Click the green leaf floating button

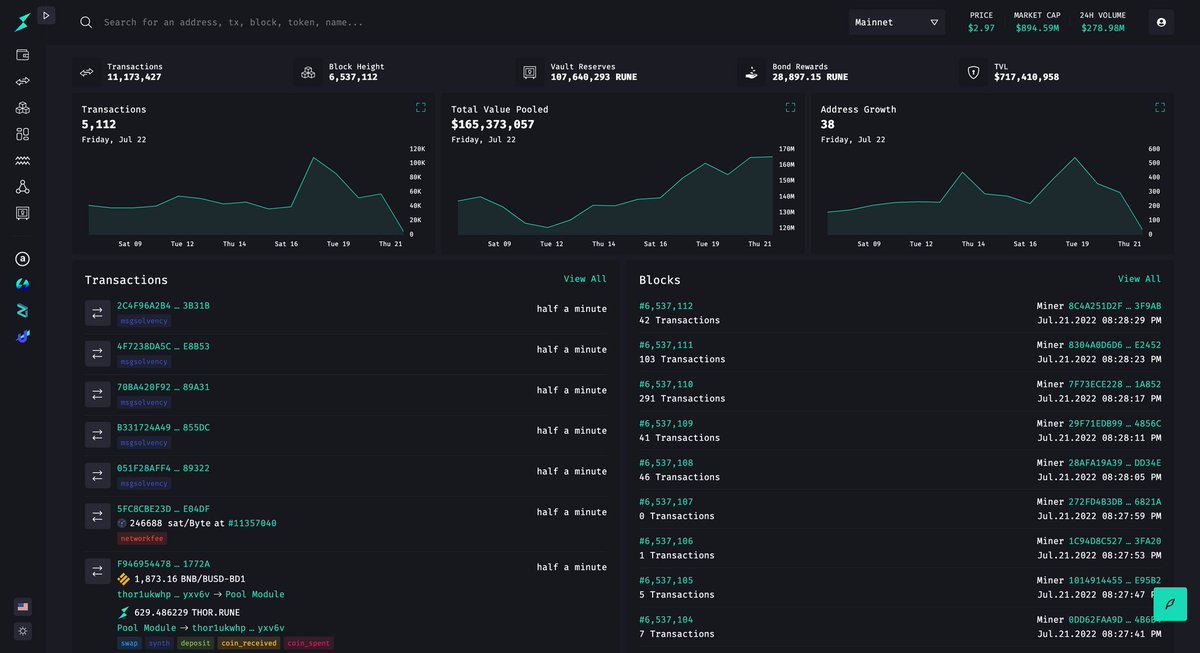tap(1170, 604)
